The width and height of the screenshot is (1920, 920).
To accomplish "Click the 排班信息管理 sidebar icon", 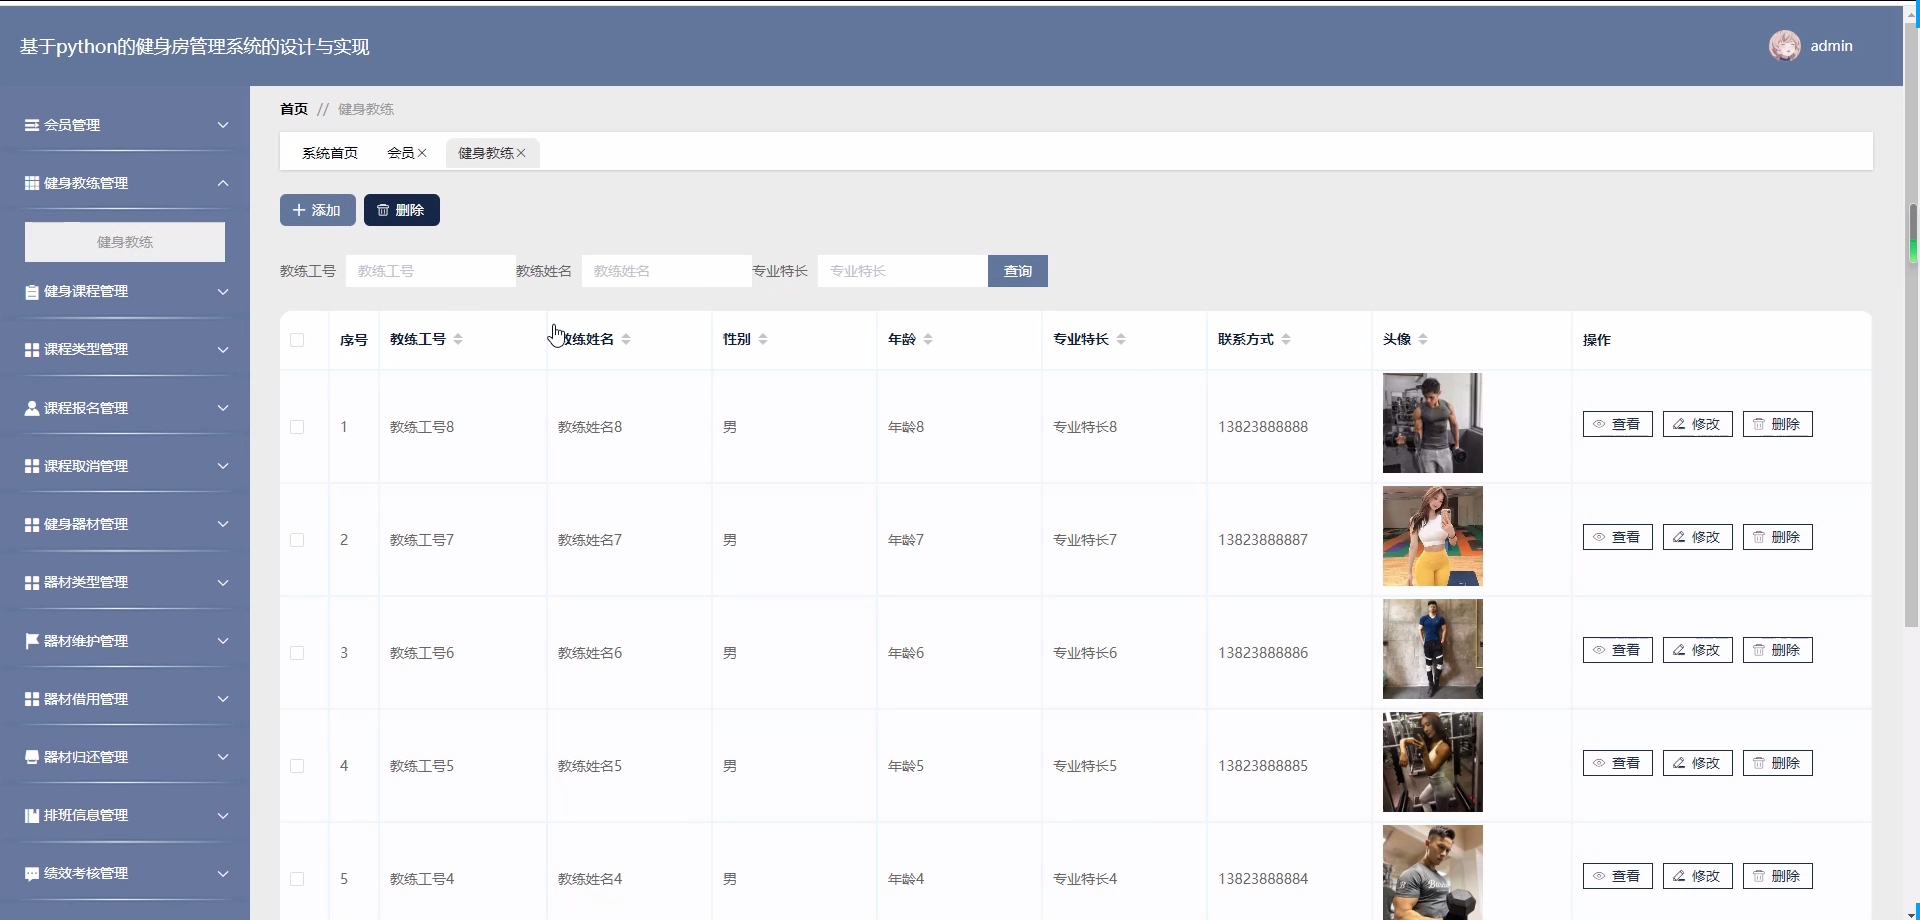I will click(x=32, y=815).
